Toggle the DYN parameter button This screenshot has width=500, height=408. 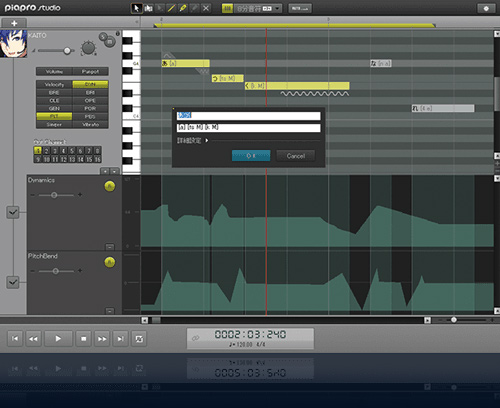pyautogui.click(x=90, y=84)
